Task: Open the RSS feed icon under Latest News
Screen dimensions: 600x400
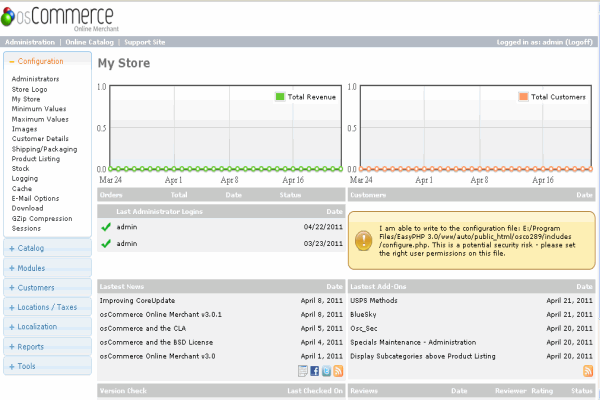Action: 338,371
